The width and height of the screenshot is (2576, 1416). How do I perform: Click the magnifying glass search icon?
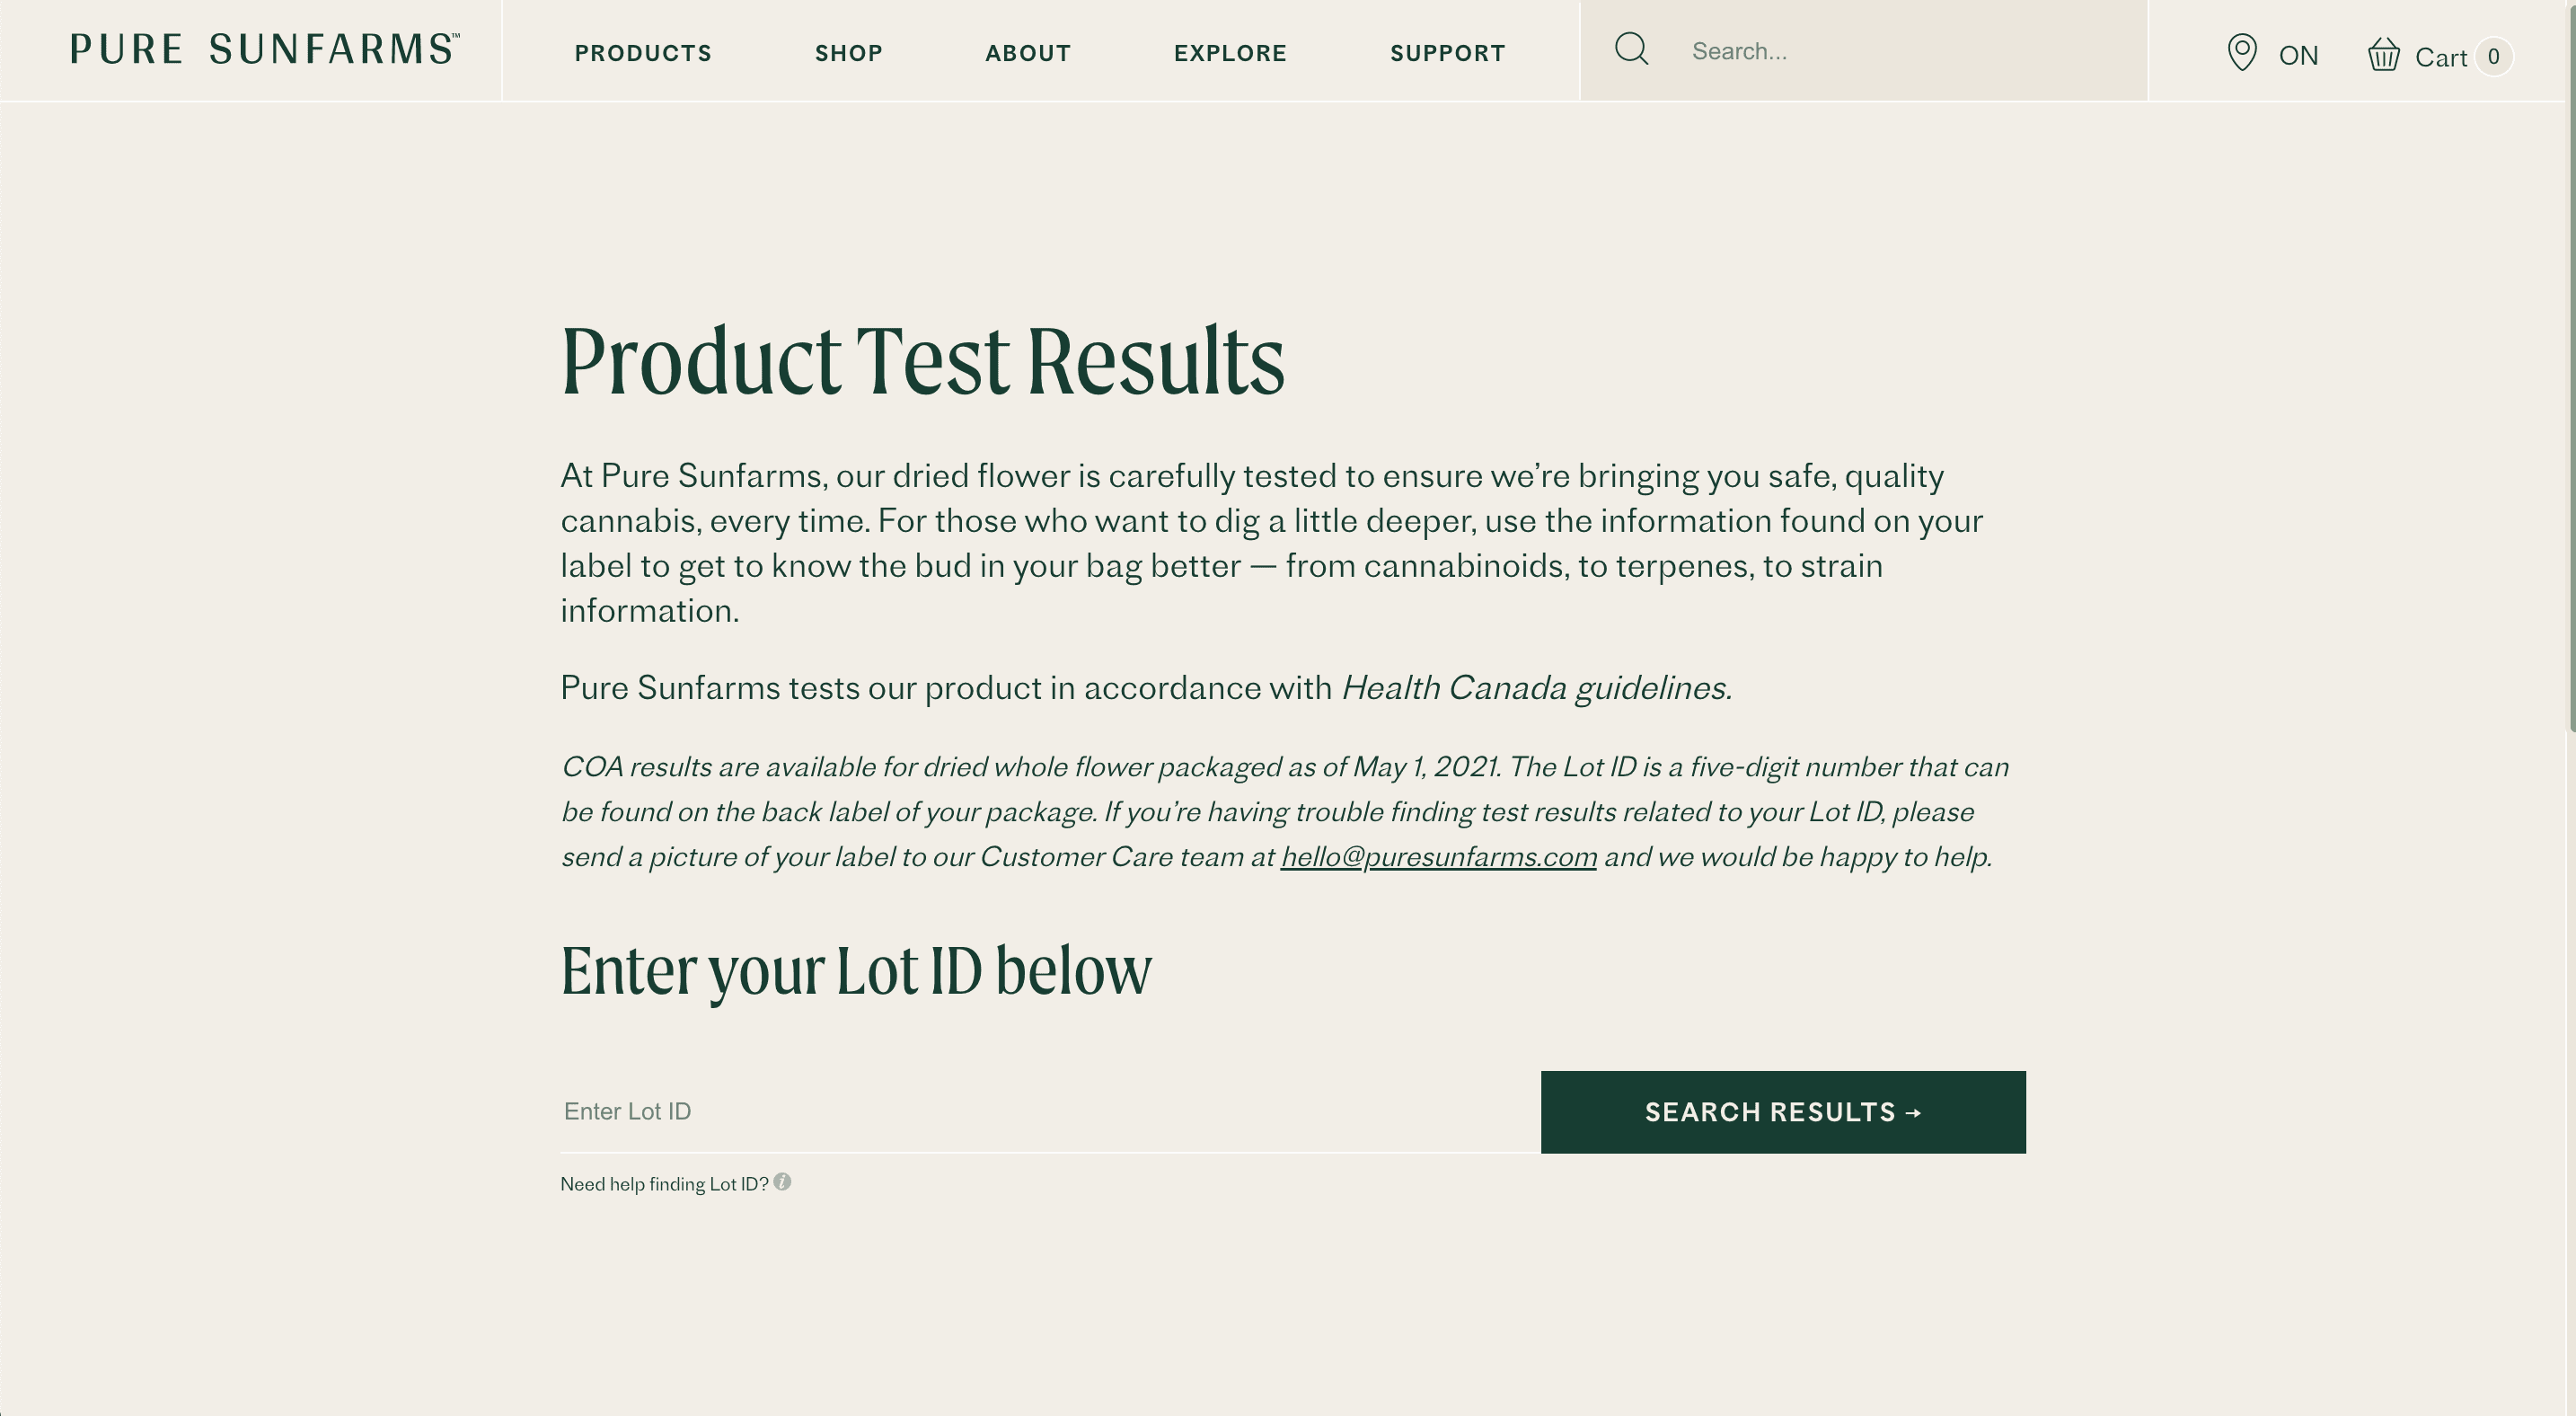pyautogui.click(x=1631, y=49)
